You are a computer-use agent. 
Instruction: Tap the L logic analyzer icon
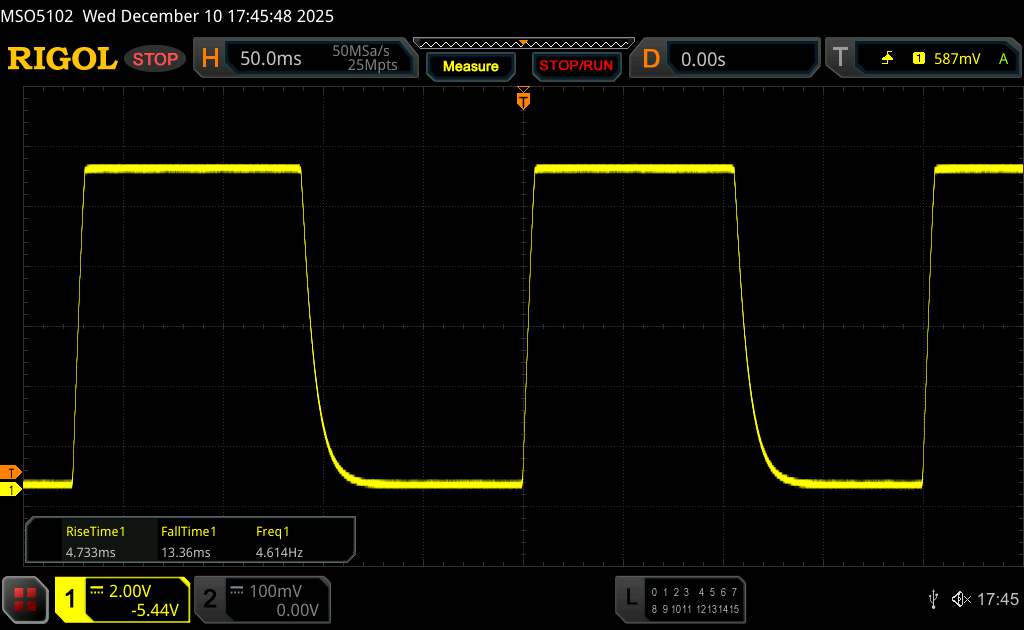pos(630,598)
